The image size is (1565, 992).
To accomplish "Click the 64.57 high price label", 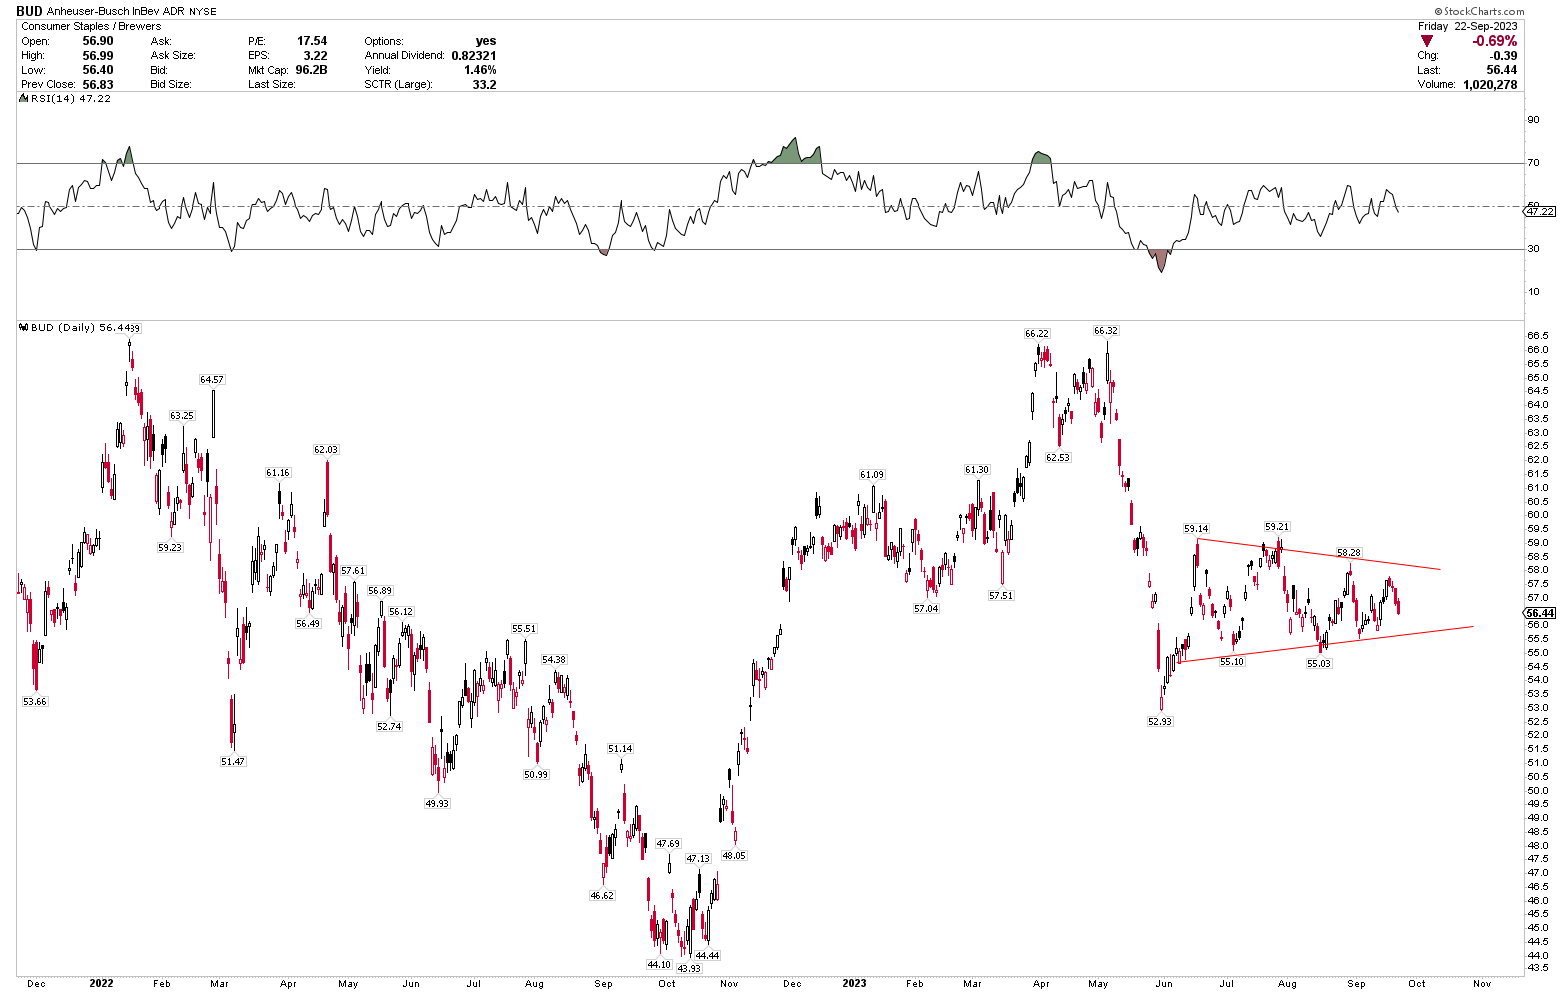I will [x=212, y=379].
